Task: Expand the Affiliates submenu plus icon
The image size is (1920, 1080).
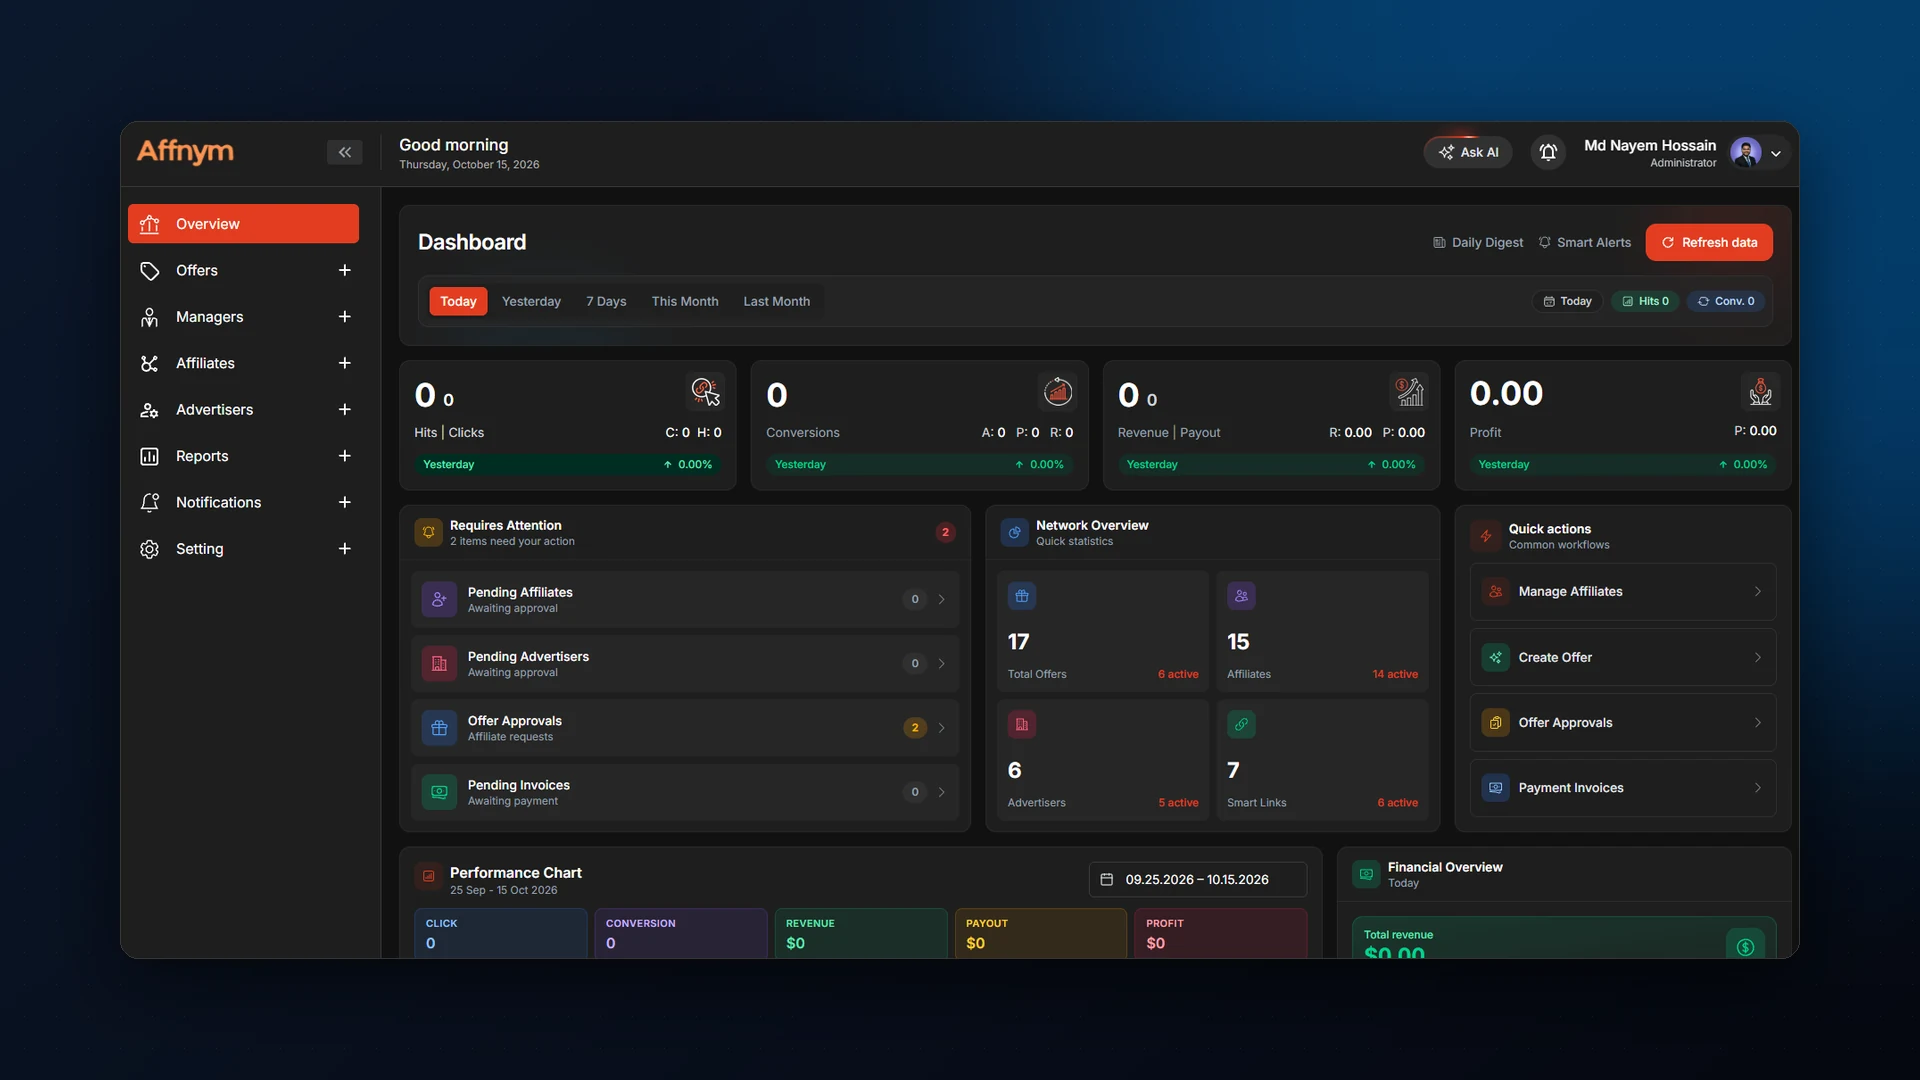Action: coord(344,363)
